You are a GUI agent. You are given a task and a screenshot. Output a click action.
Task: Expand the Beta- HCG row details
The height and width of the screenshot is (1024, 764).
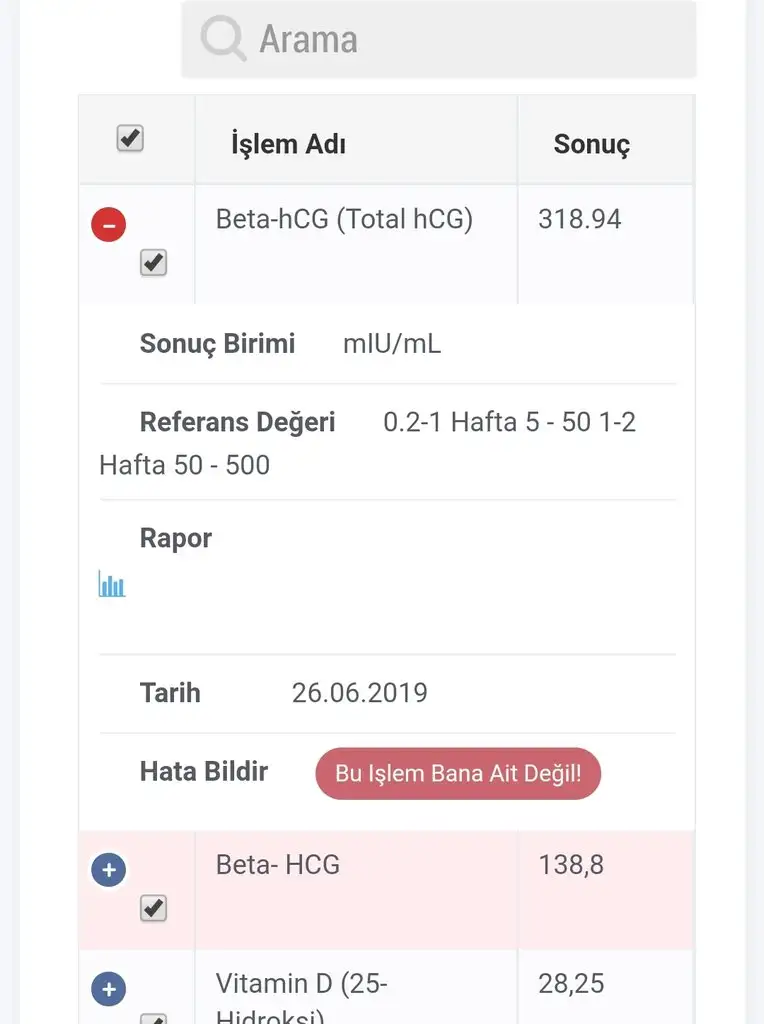[109, 870]
